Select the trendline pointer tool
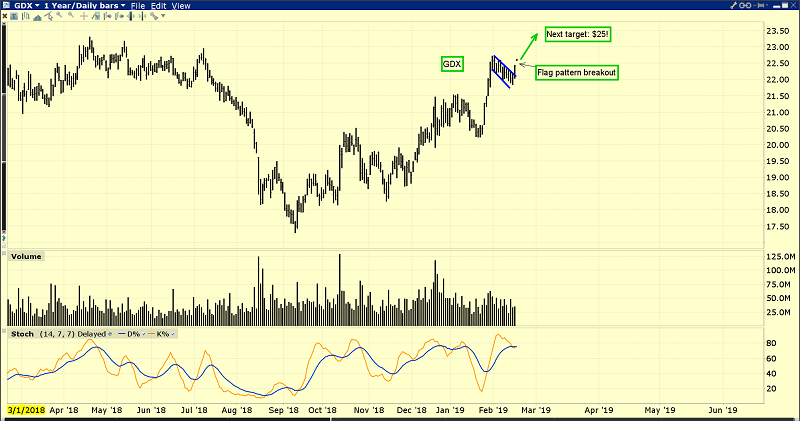The width and height of the screenshot is (800, 421). point(48,16)
